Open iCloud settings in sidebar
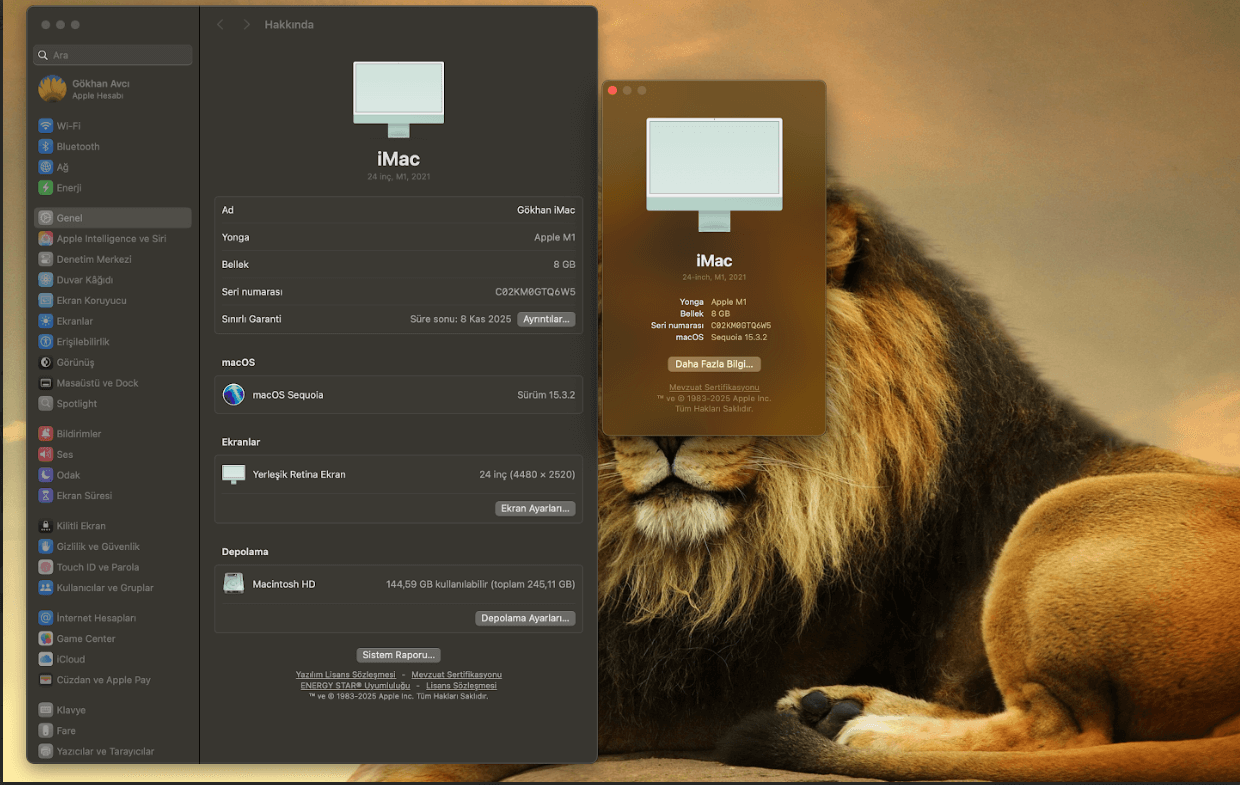 113,659
